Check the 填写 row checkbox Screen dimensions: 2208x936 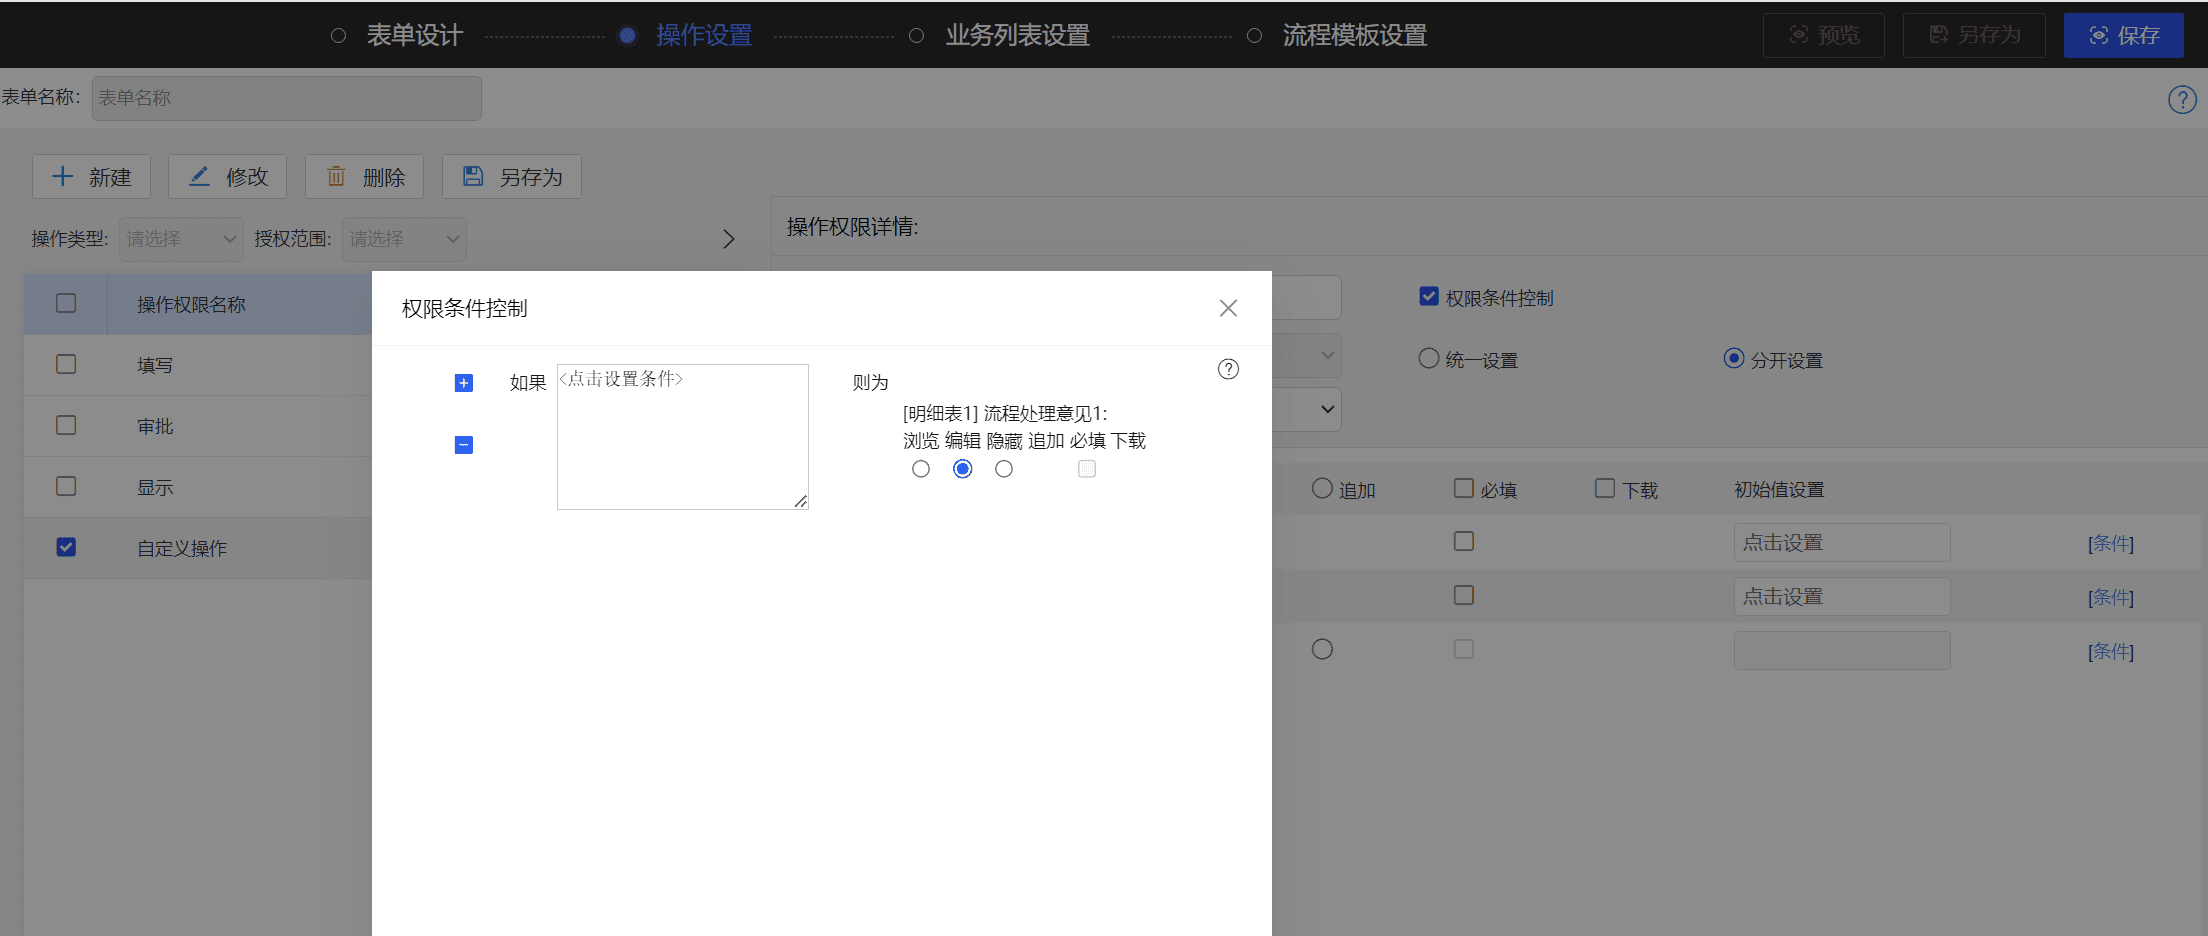pos(66,364)
